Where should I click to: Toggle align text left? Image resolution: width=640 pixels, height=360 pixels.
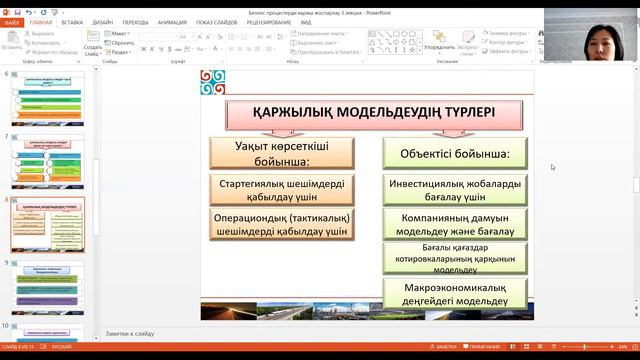231,49
